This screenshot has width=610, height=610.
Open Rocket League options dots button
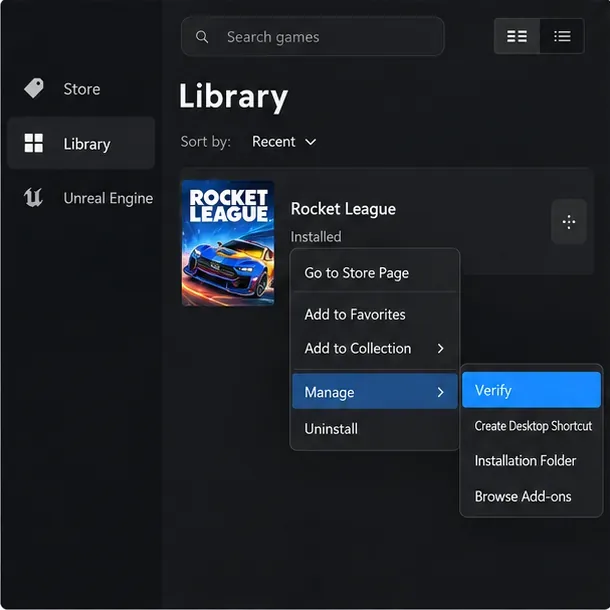pyautogui.click(x=569, y=222)
